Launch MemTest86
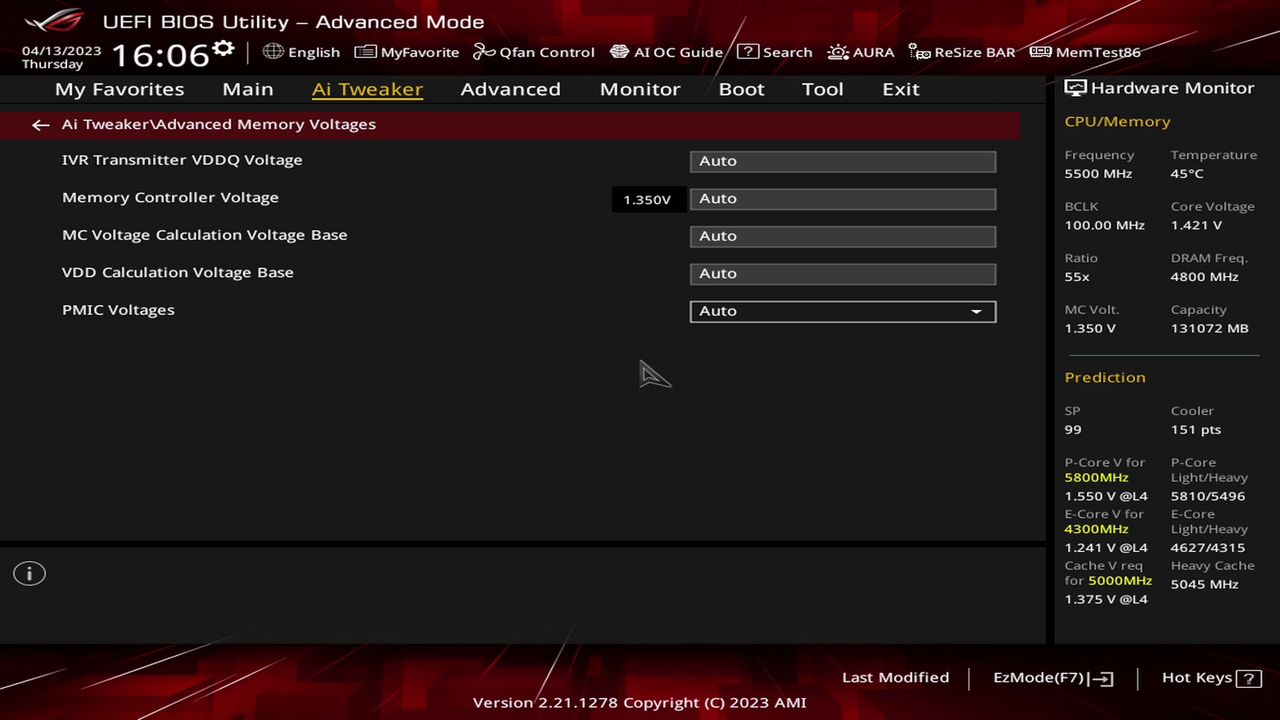The image size is (1280, 720). point(1085,52)
